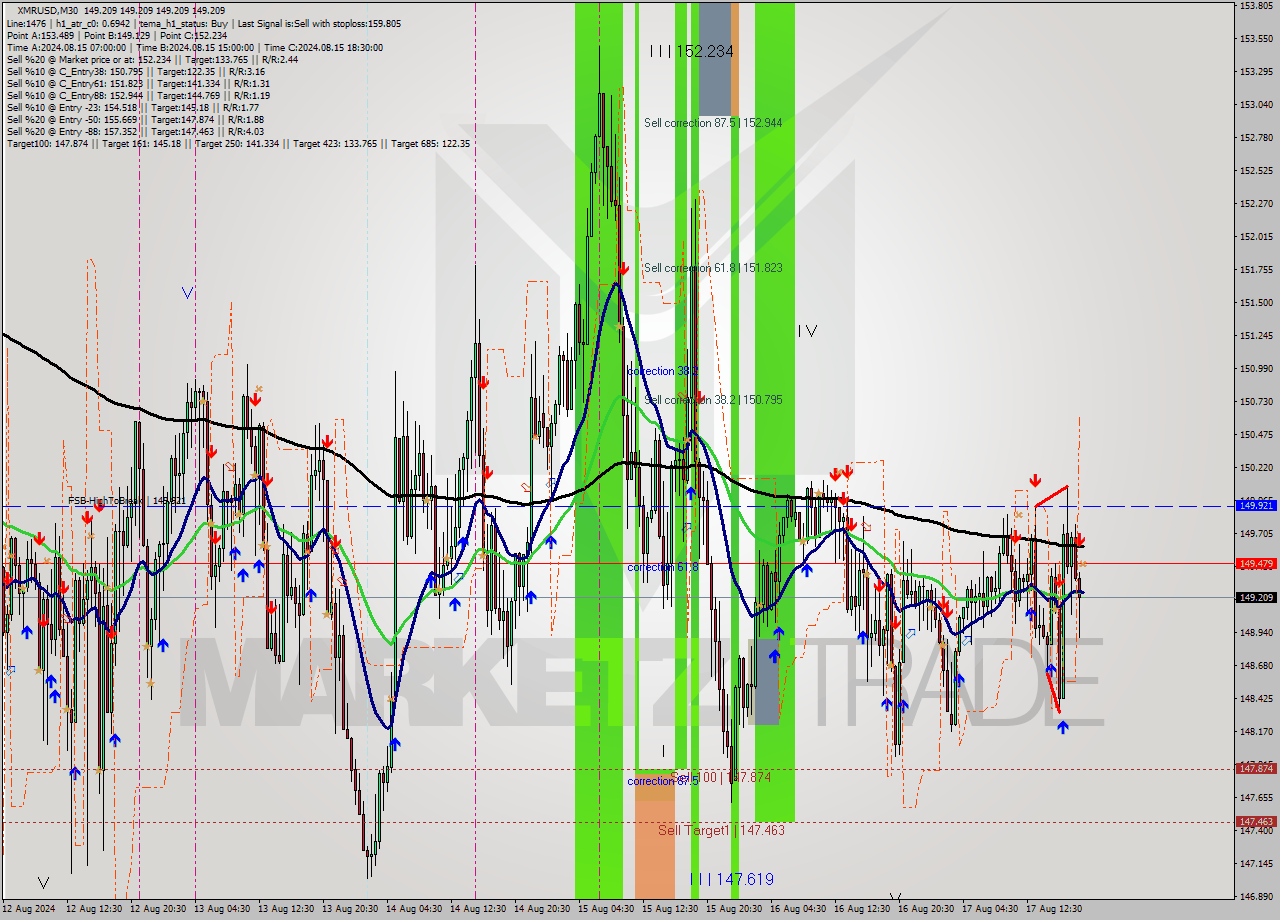Click the 150.990 price axis label
Image resolution: width=1280 pixels, height=920 pixels.
[x=1256, y=368]
